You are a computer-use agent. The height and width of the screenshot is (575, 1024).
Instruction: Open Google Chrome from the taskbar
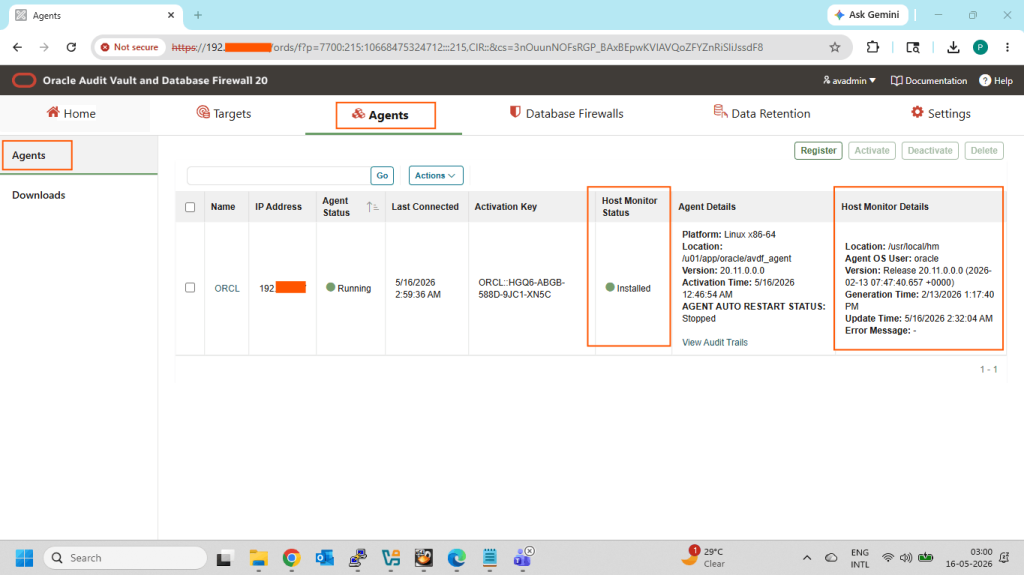[291, 558]
